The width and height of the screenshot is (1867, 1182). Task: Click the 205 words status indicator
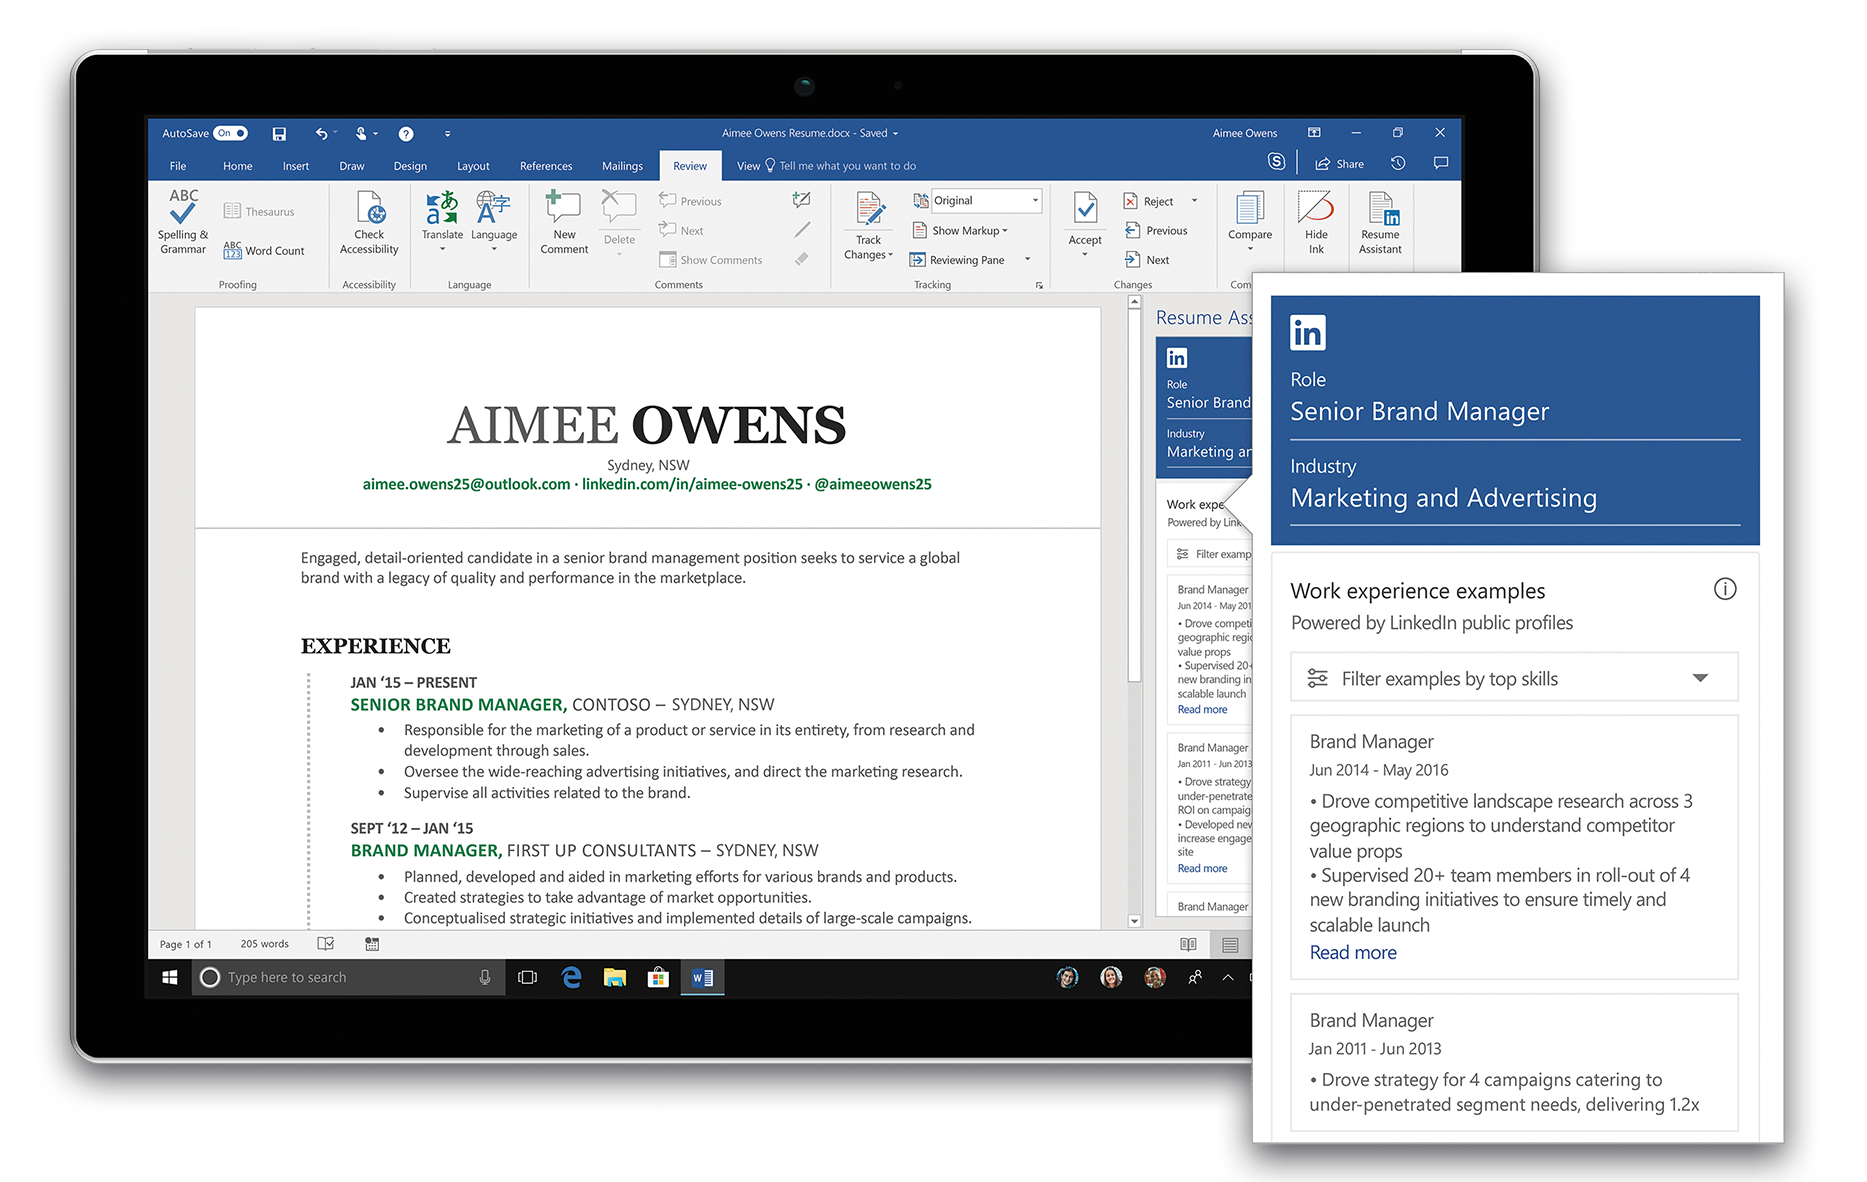pos(264,944)
